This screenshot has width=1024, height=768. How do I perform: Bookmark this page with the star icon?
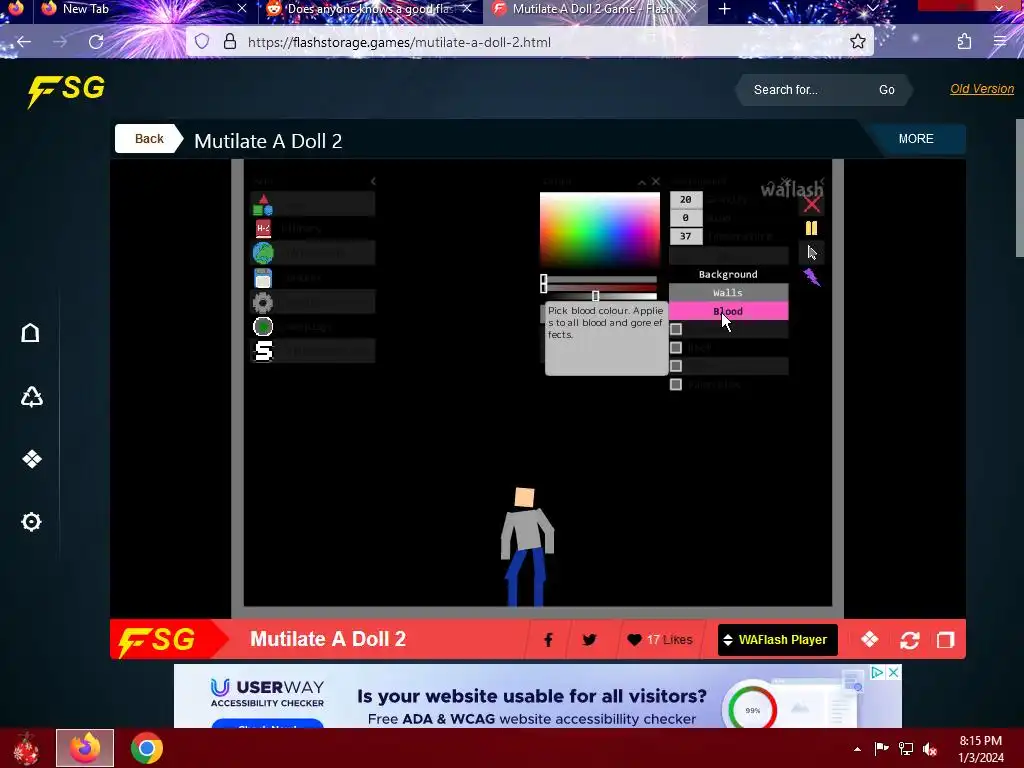click(x=857, y=42)
